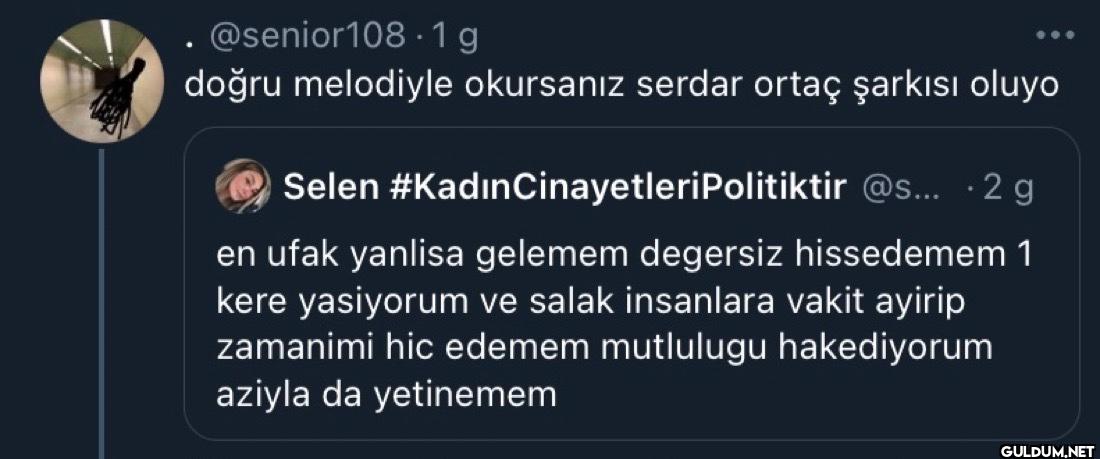1100x459 pixels.
Task: Click the line "aziyla da yetinemem"
Action: tap(386, 394)
